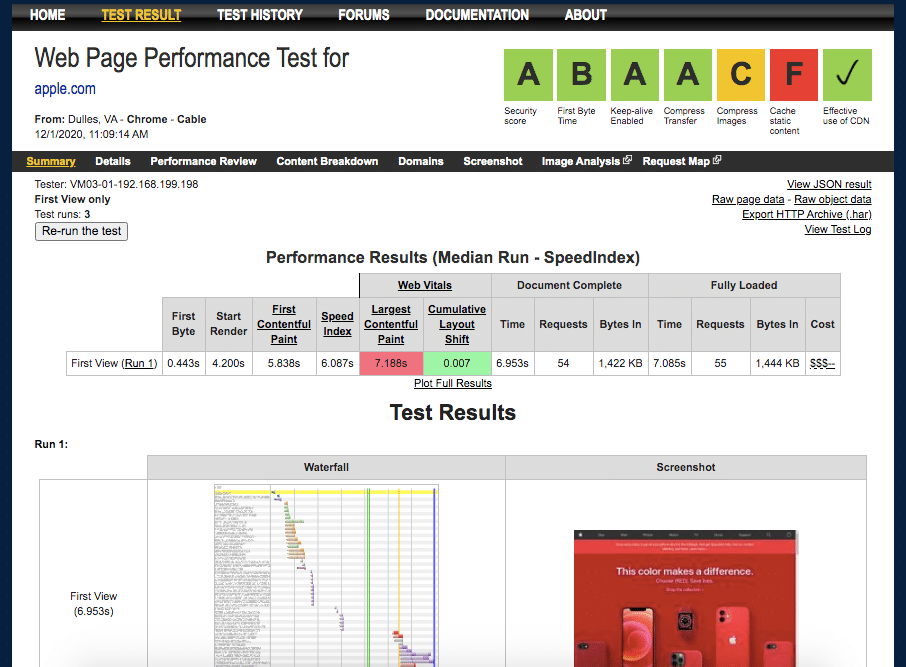Open the Raw object data link

tap(833, 199)
